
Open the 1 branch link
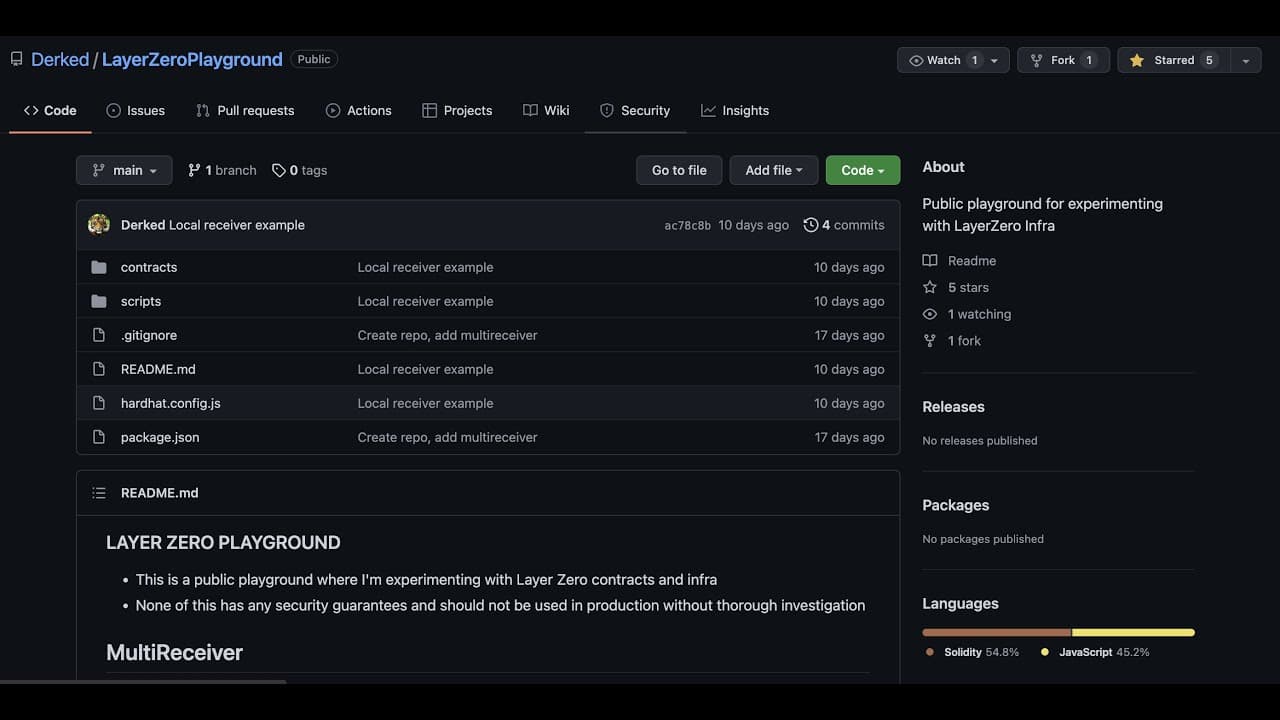point(222,170)
